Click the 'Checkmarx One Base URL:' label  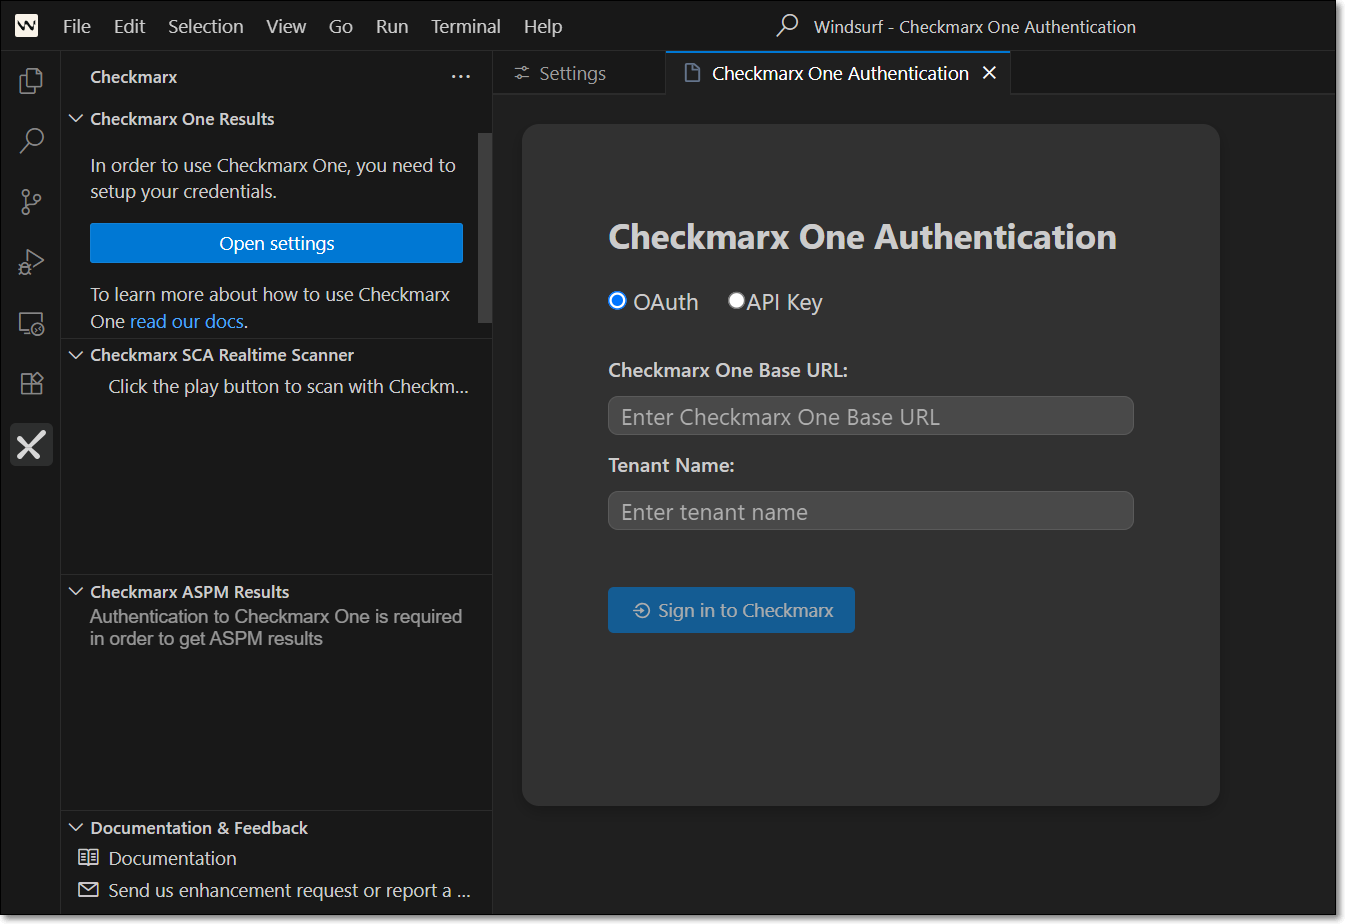pyautogui.click(x=728, y=370)
